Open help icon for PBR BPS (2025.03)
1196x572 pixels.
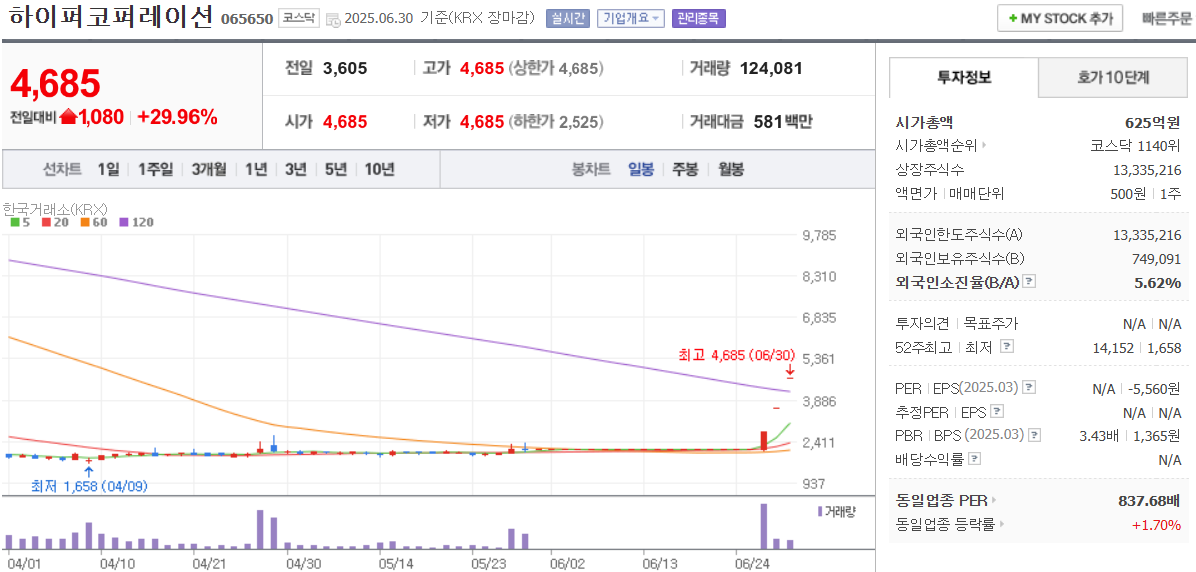click(x=1034, y=435)
